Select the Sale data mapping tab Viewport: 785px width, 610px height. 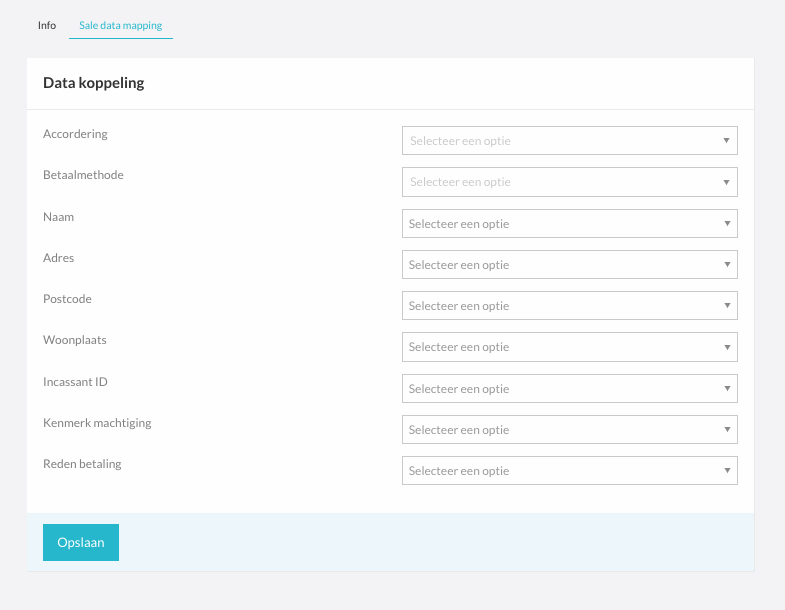(x=121, y=26)
